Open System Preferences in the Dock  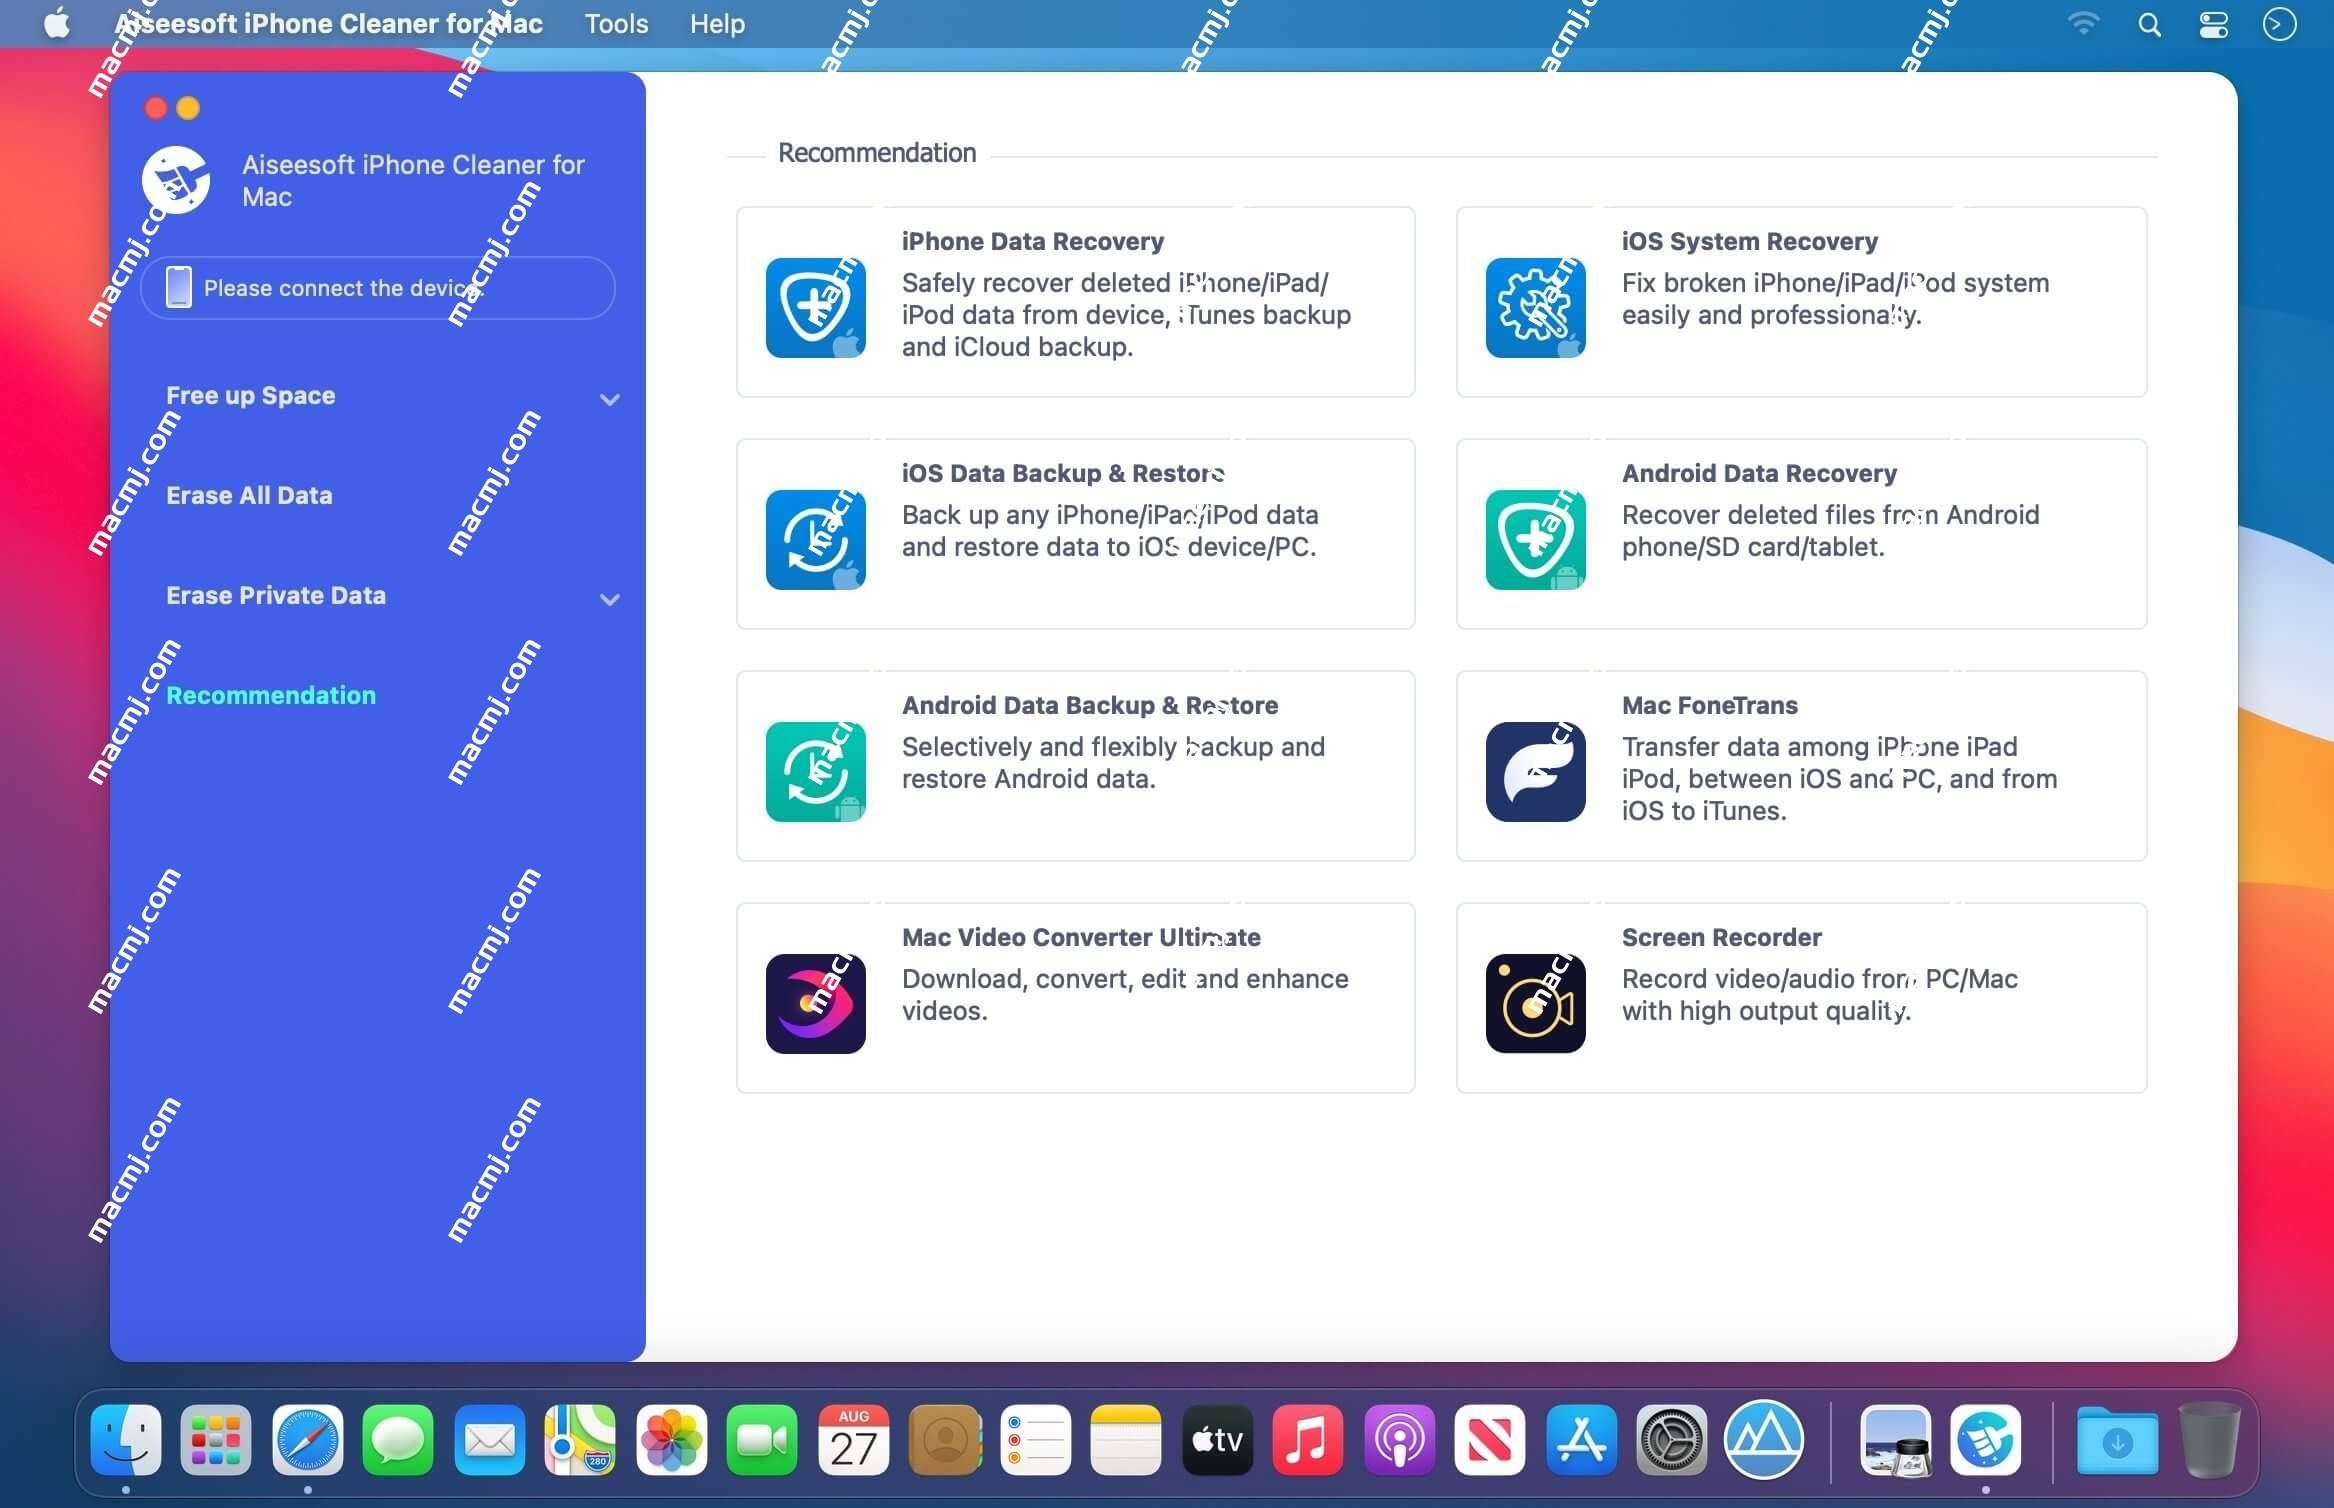tap(1672, 1440)
